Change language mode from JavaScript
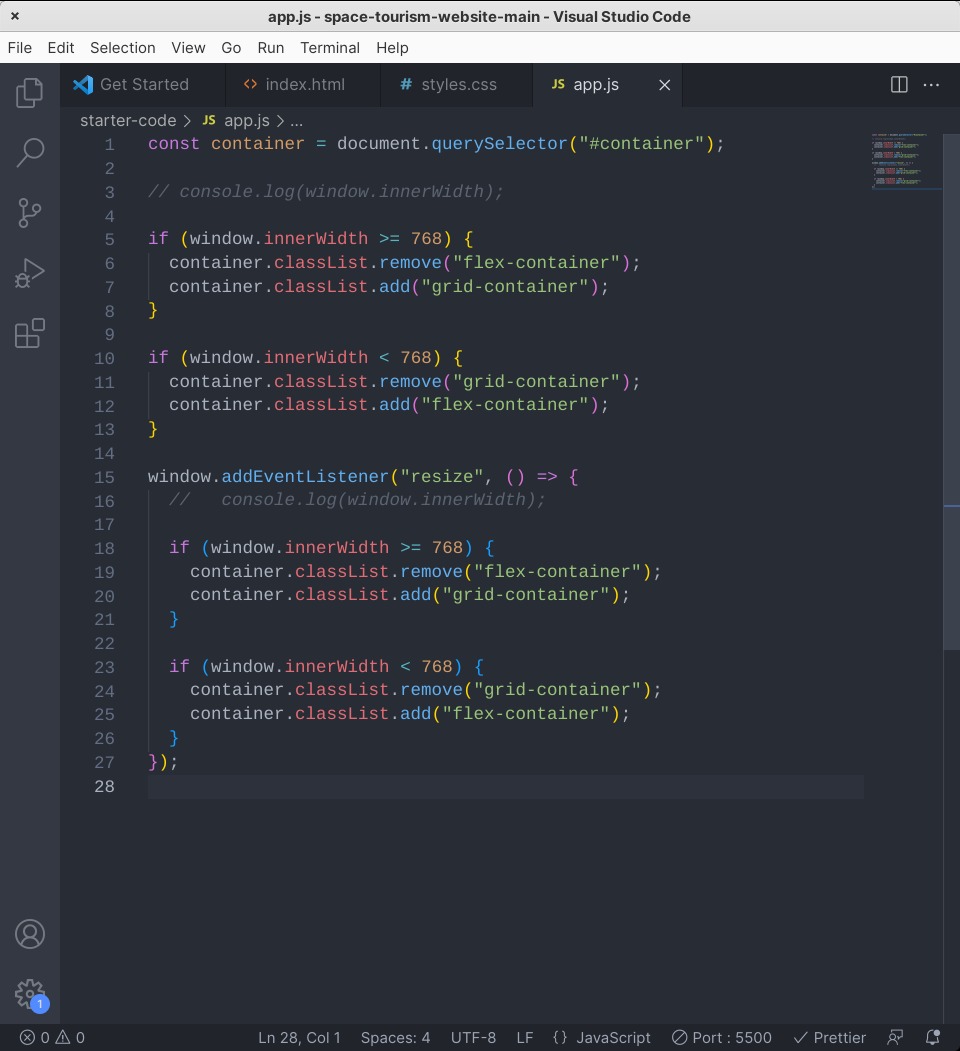960x1051 pixels. pos(601,1037)
